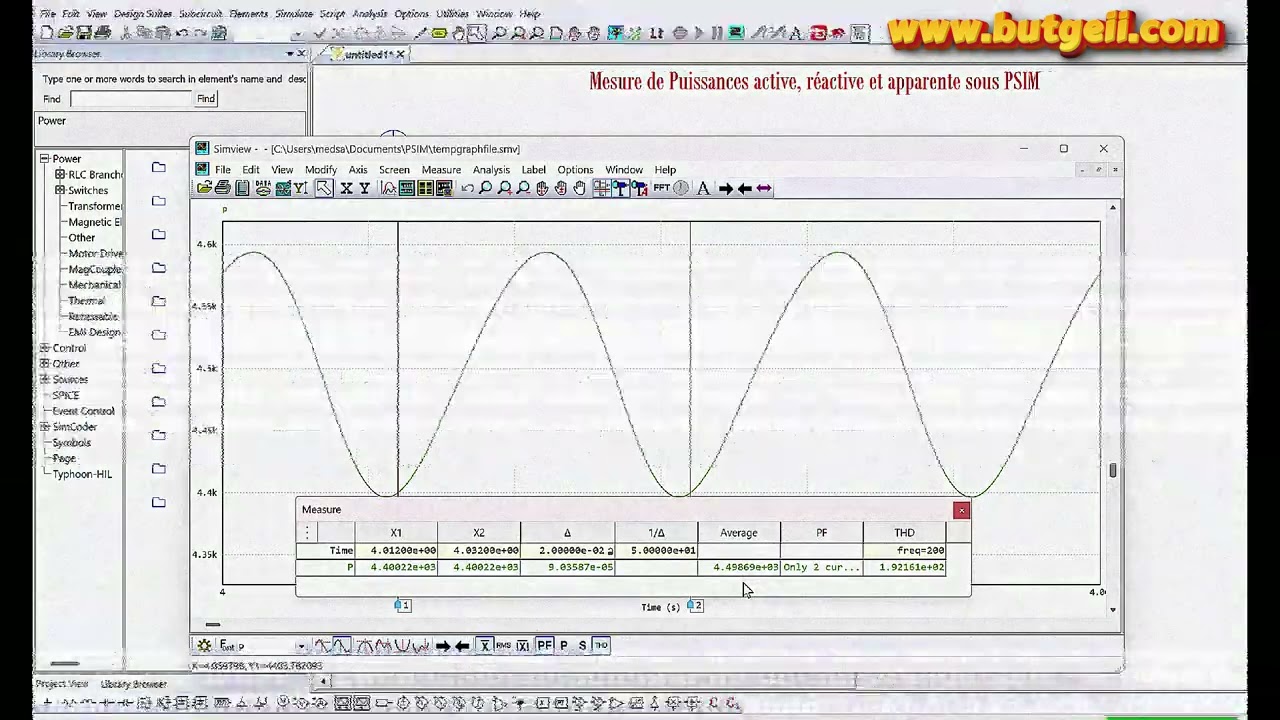This screenshot has height=720, width=1280.
Task: Click the black left arrow in Simview top toolbar
Action: 745,188
